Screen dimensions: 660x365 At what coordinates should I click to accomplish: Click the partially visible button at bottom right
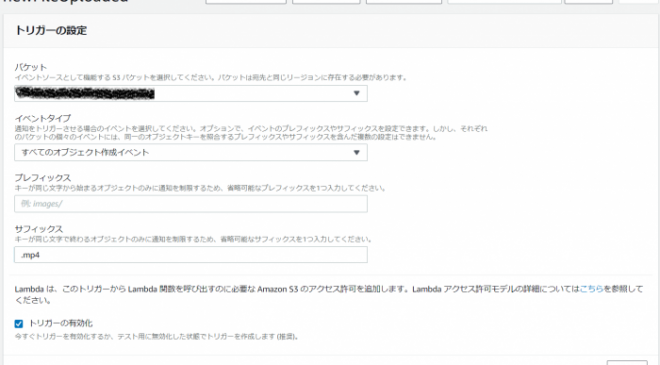(x=627, y=362)
